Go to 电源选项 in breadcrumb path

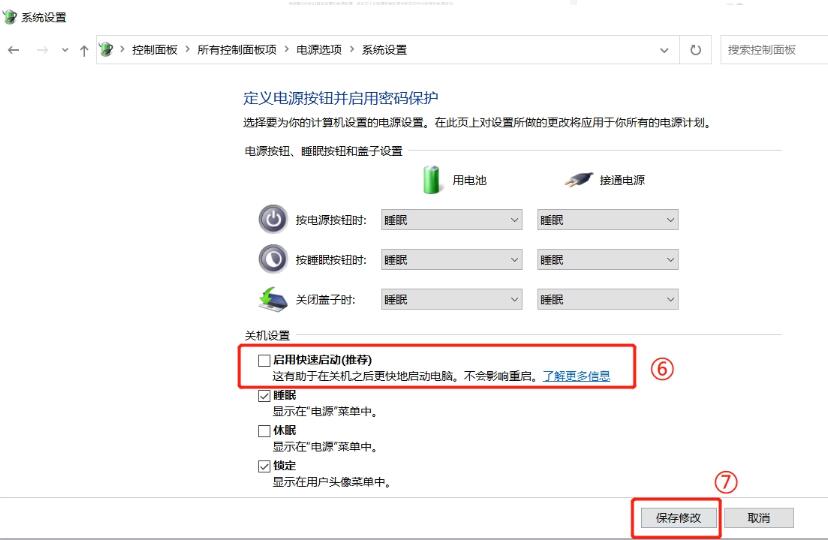tap(317, 50)
